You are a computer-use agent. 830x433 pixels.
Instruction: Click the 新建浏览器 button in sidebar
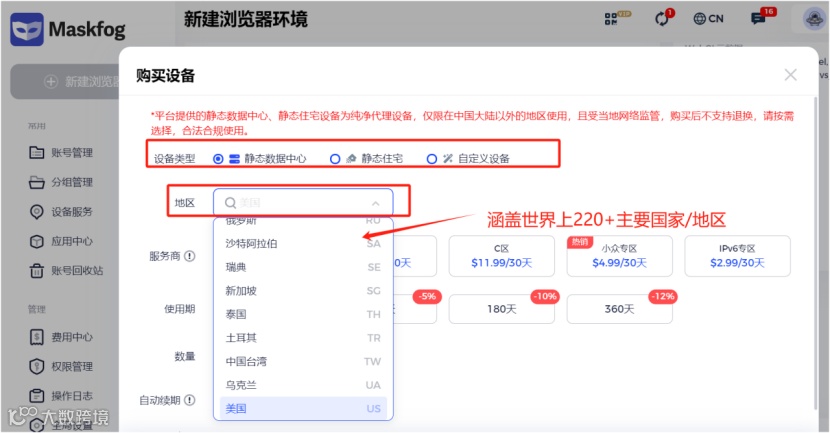point(66,82)
